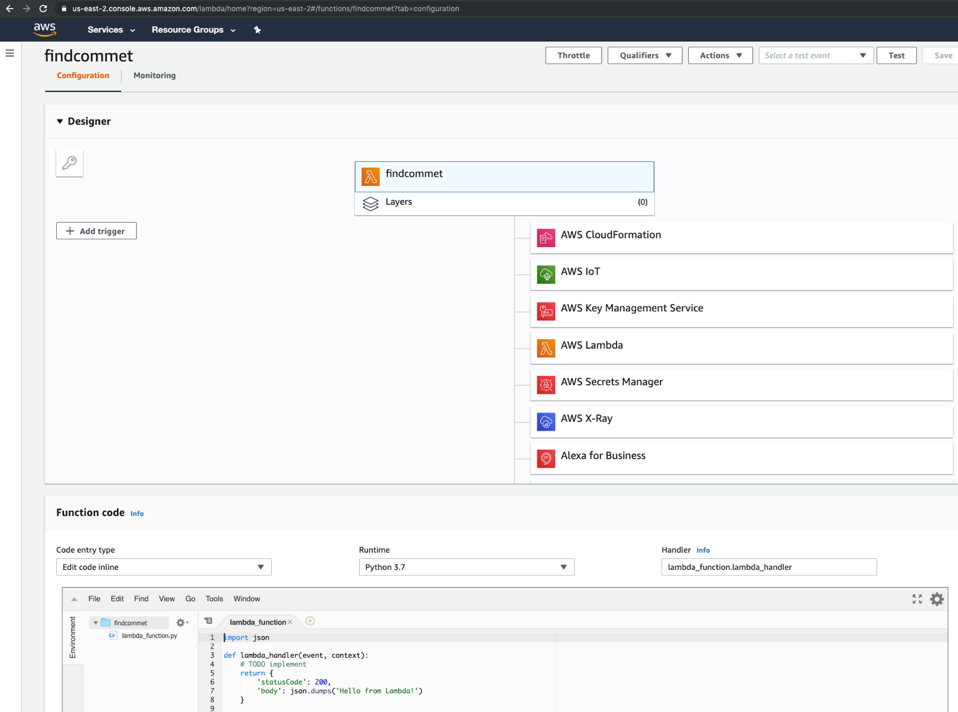Open the code editor settings gear
The height and width of the screenshot is (712, 958).
tap(936, 599)
